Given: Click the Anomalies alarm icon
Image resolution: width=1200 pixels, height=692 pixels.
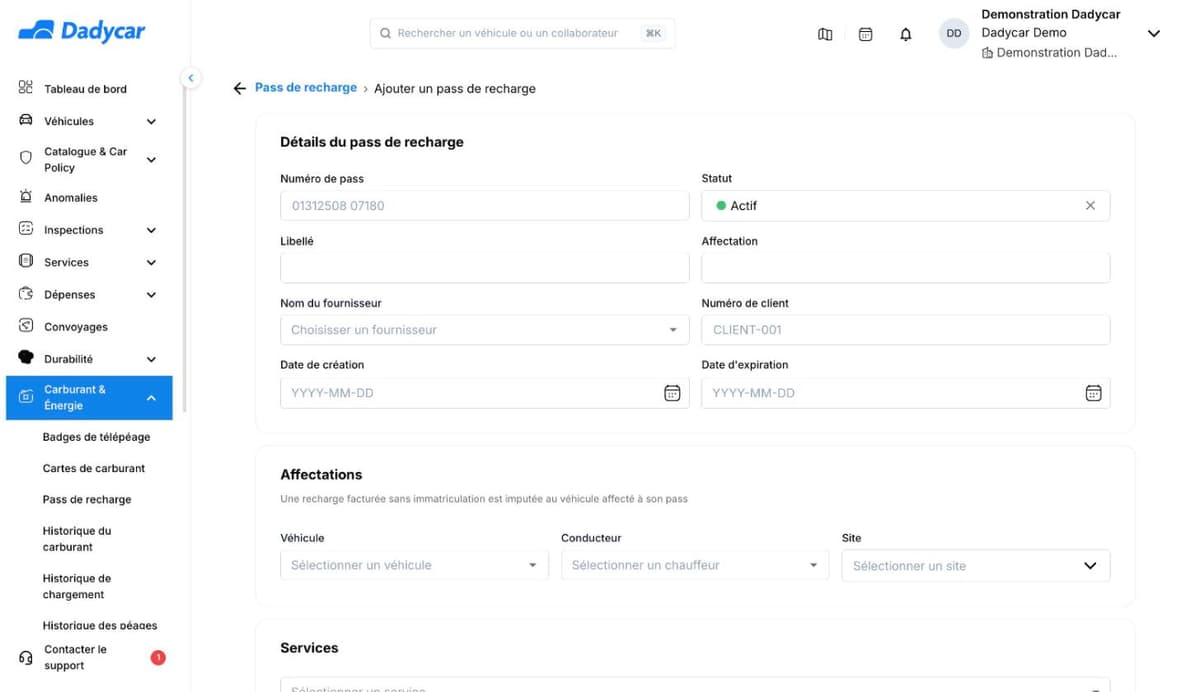Looking at the screenshot, I should point(26,197).
